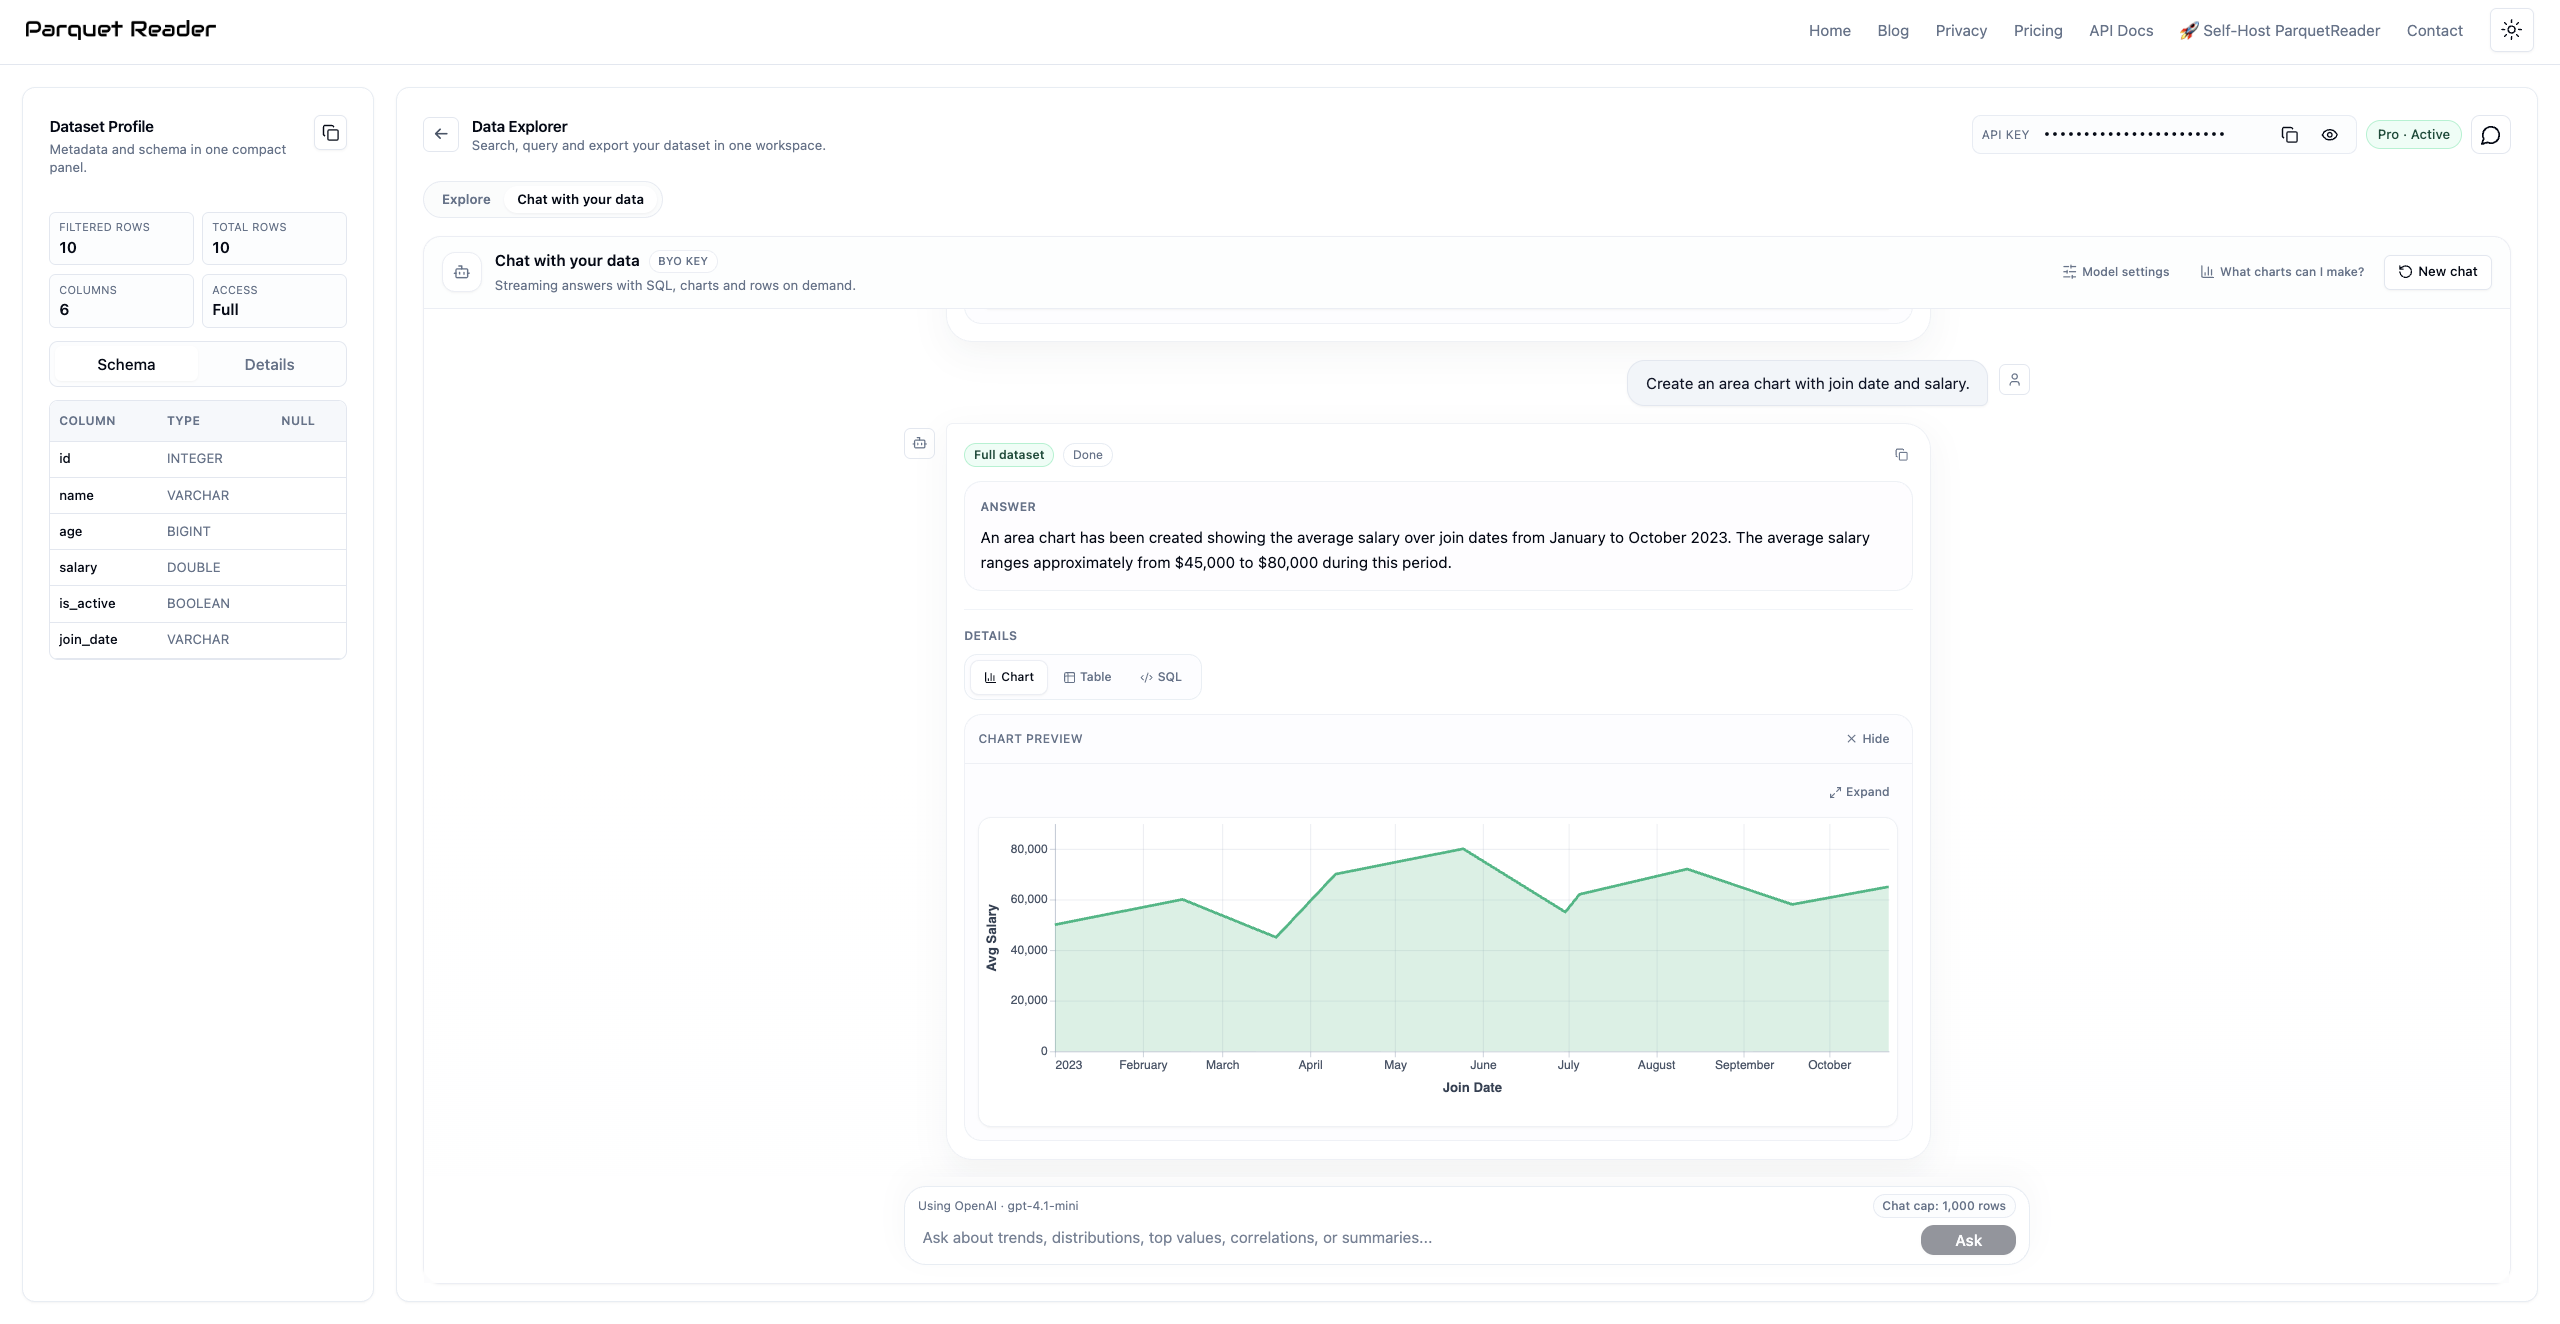This screenshot has width=2560, height=1324.
Task: Expand the area chart preview
Action: pos(1858,791)
